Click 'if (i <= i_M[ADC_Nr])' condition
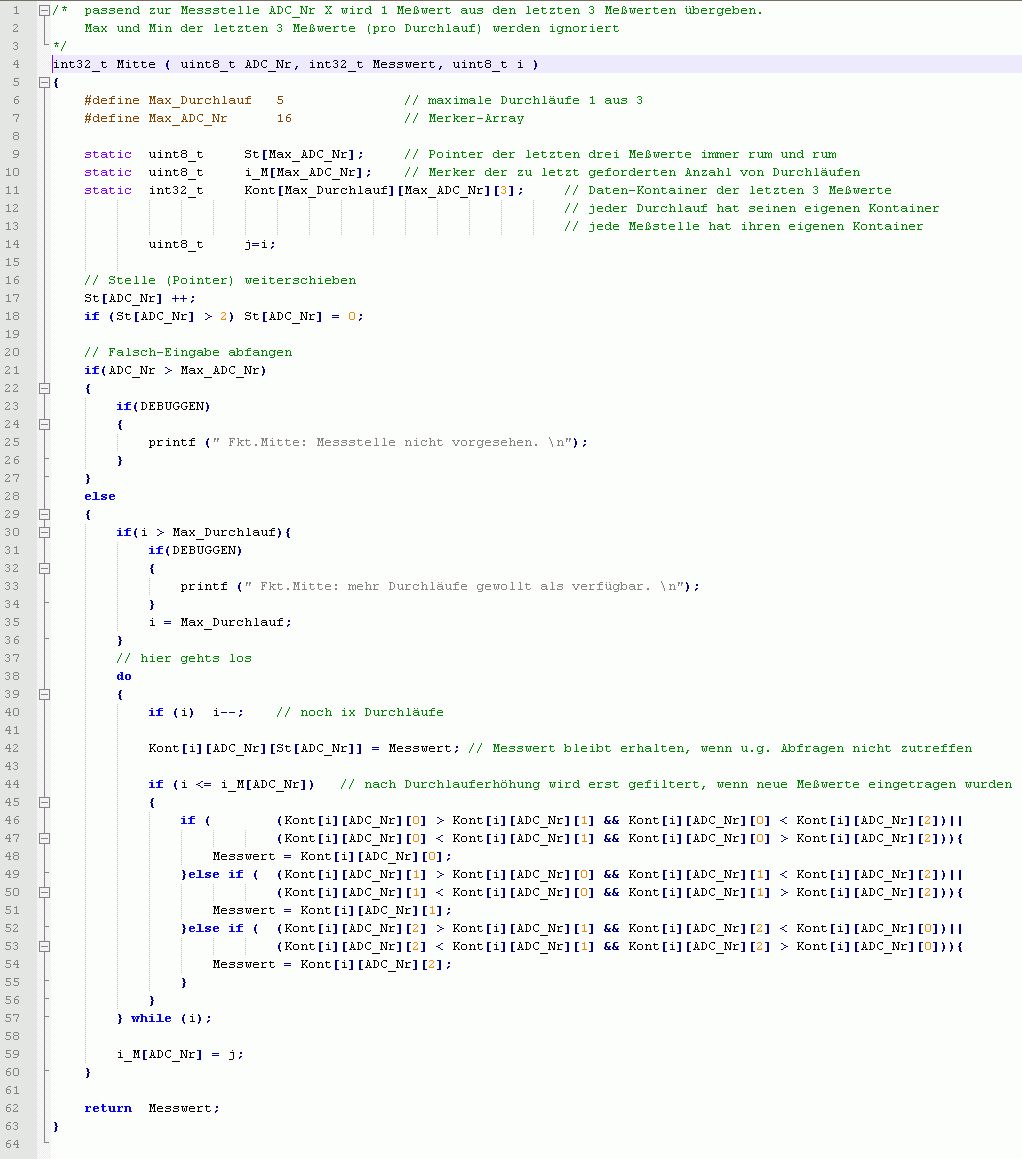 coord(231,784)
